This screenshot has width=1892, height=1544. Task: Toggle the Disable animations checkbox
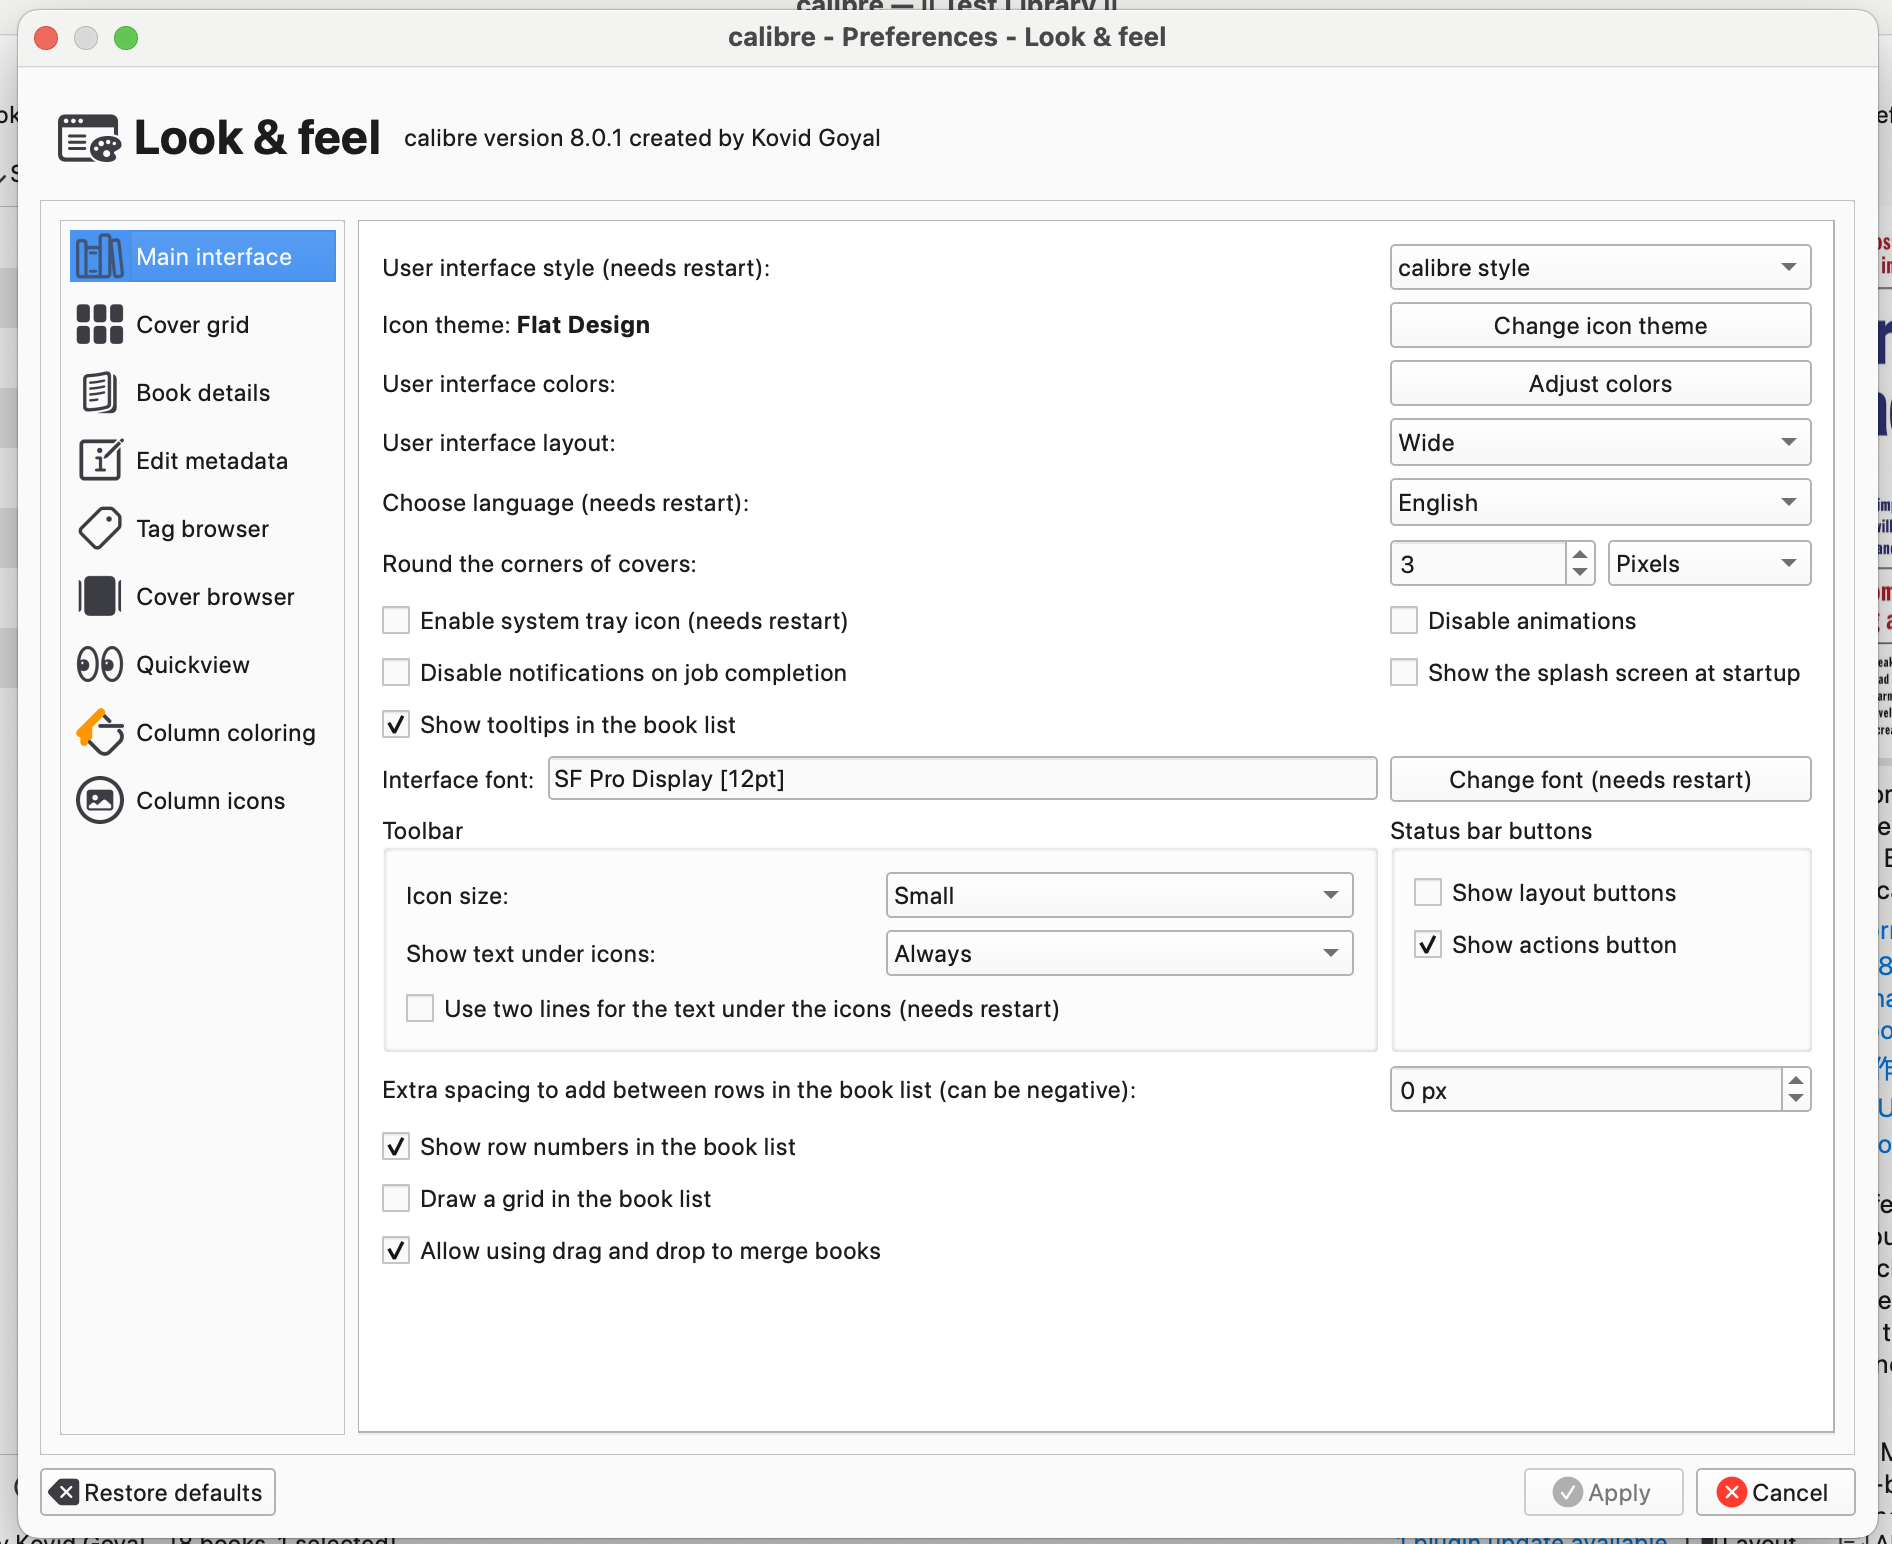[x=1404, y=621]
